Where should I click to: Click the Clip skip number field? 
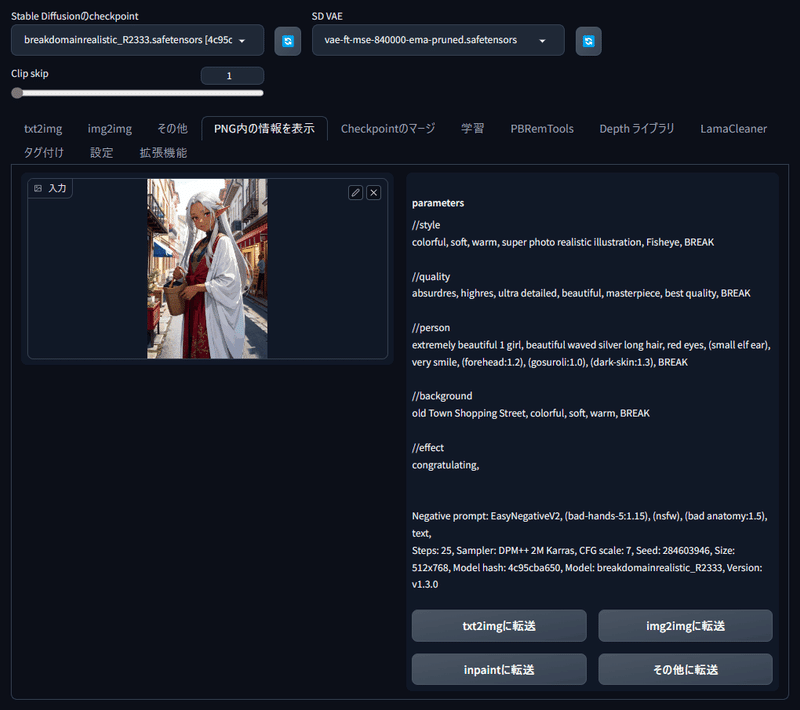232,75
